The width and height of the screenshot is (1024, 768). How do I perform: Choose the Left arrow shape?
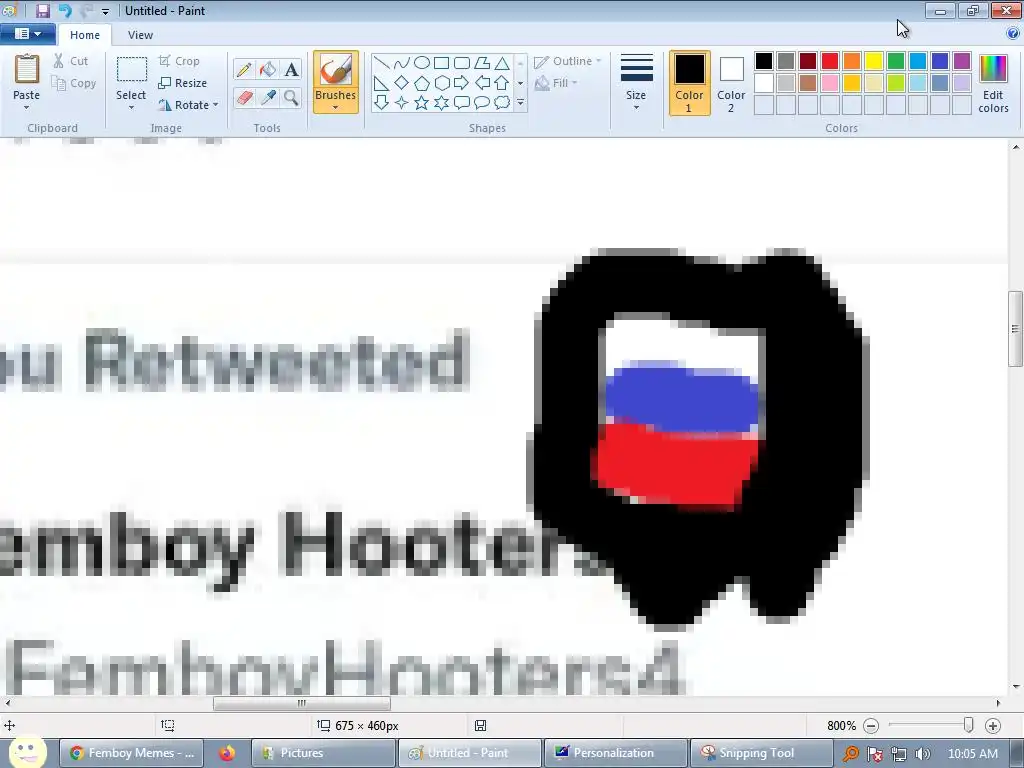(482, 83)
